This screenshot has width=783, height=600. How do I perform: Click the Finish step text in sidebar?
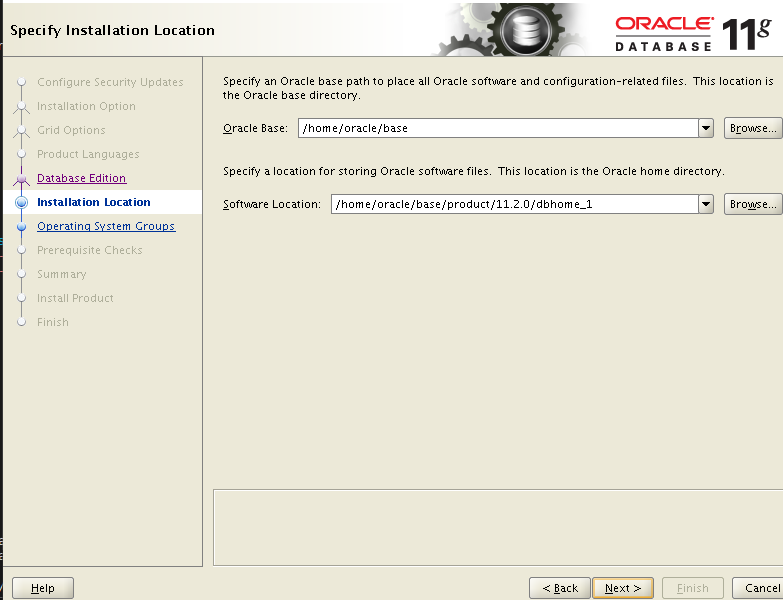[52, 322]
